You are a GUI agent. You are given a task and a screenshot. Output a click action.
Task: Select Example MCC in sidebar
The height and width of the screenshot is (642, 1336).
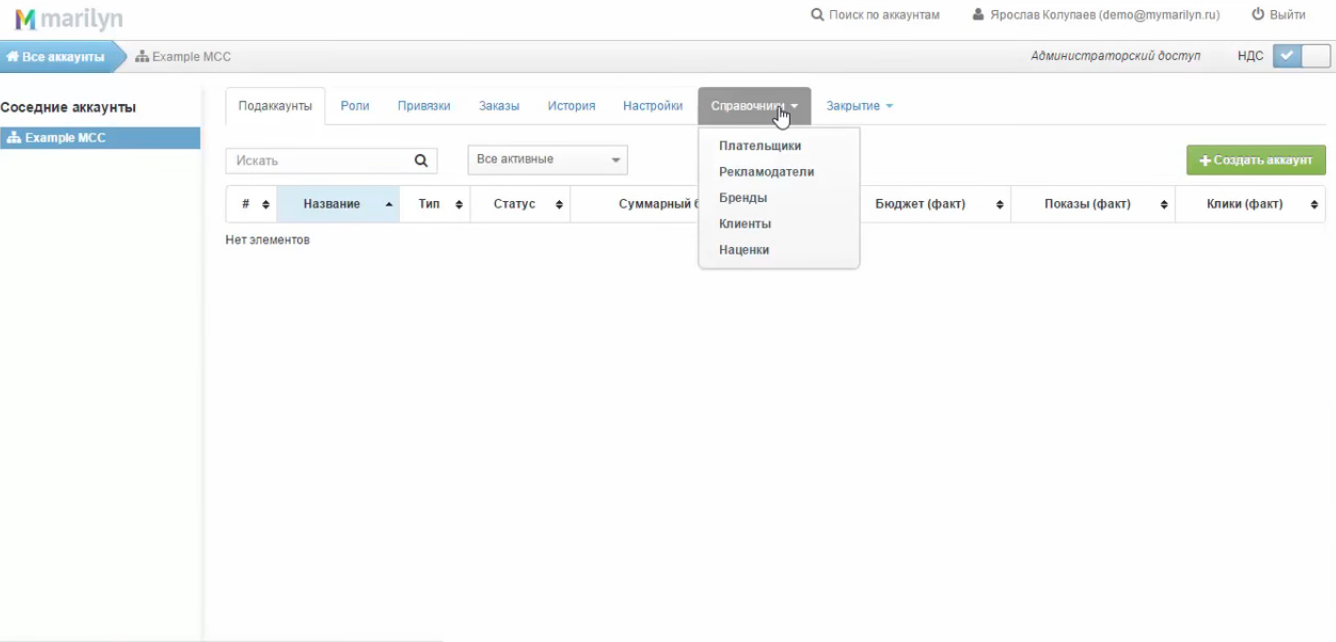pyautogui.click(x=100, y=138)
